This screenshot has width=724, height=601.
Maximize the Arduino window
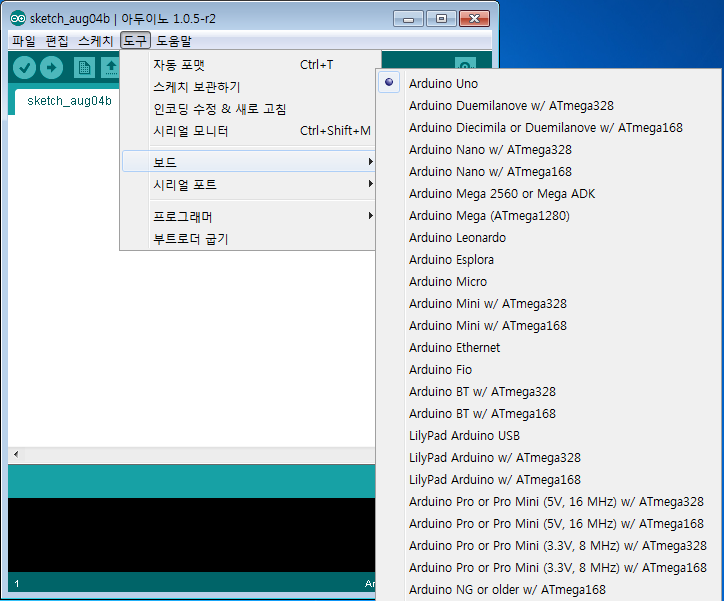(x=441, y=19)
